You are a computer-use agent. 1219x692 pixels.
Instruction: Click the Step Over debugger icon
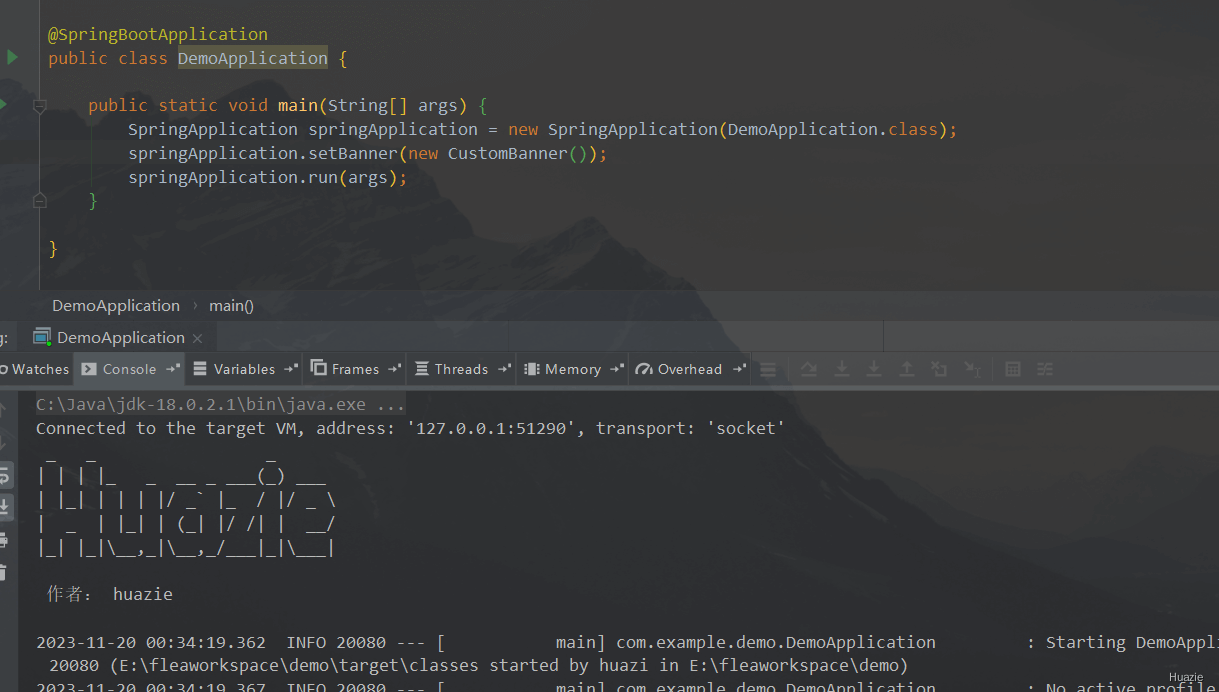click(809, 369)
